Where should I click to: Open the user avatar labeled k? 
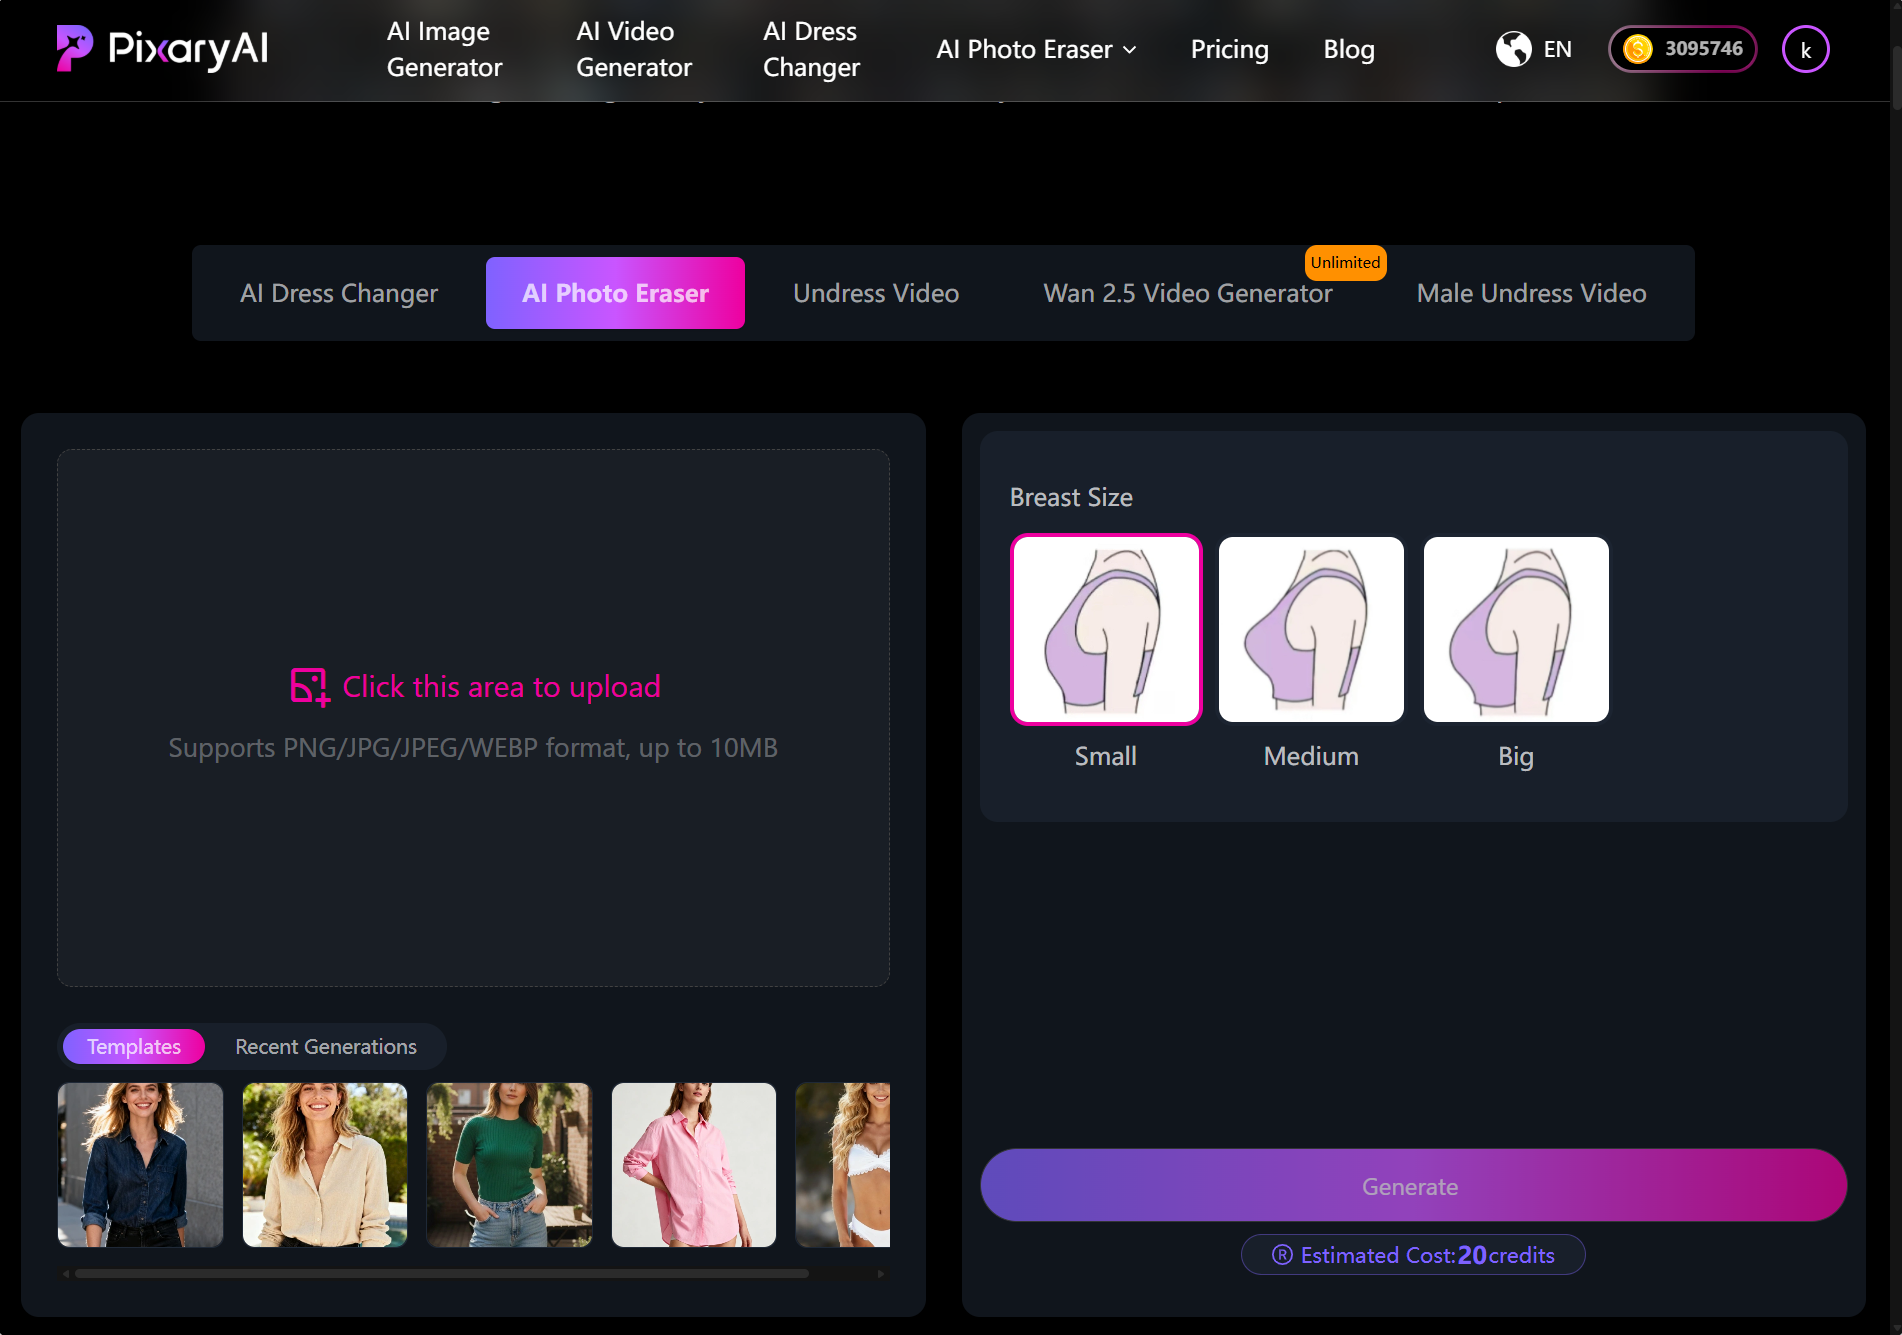pyautogui.click(x=1805, y=50)
